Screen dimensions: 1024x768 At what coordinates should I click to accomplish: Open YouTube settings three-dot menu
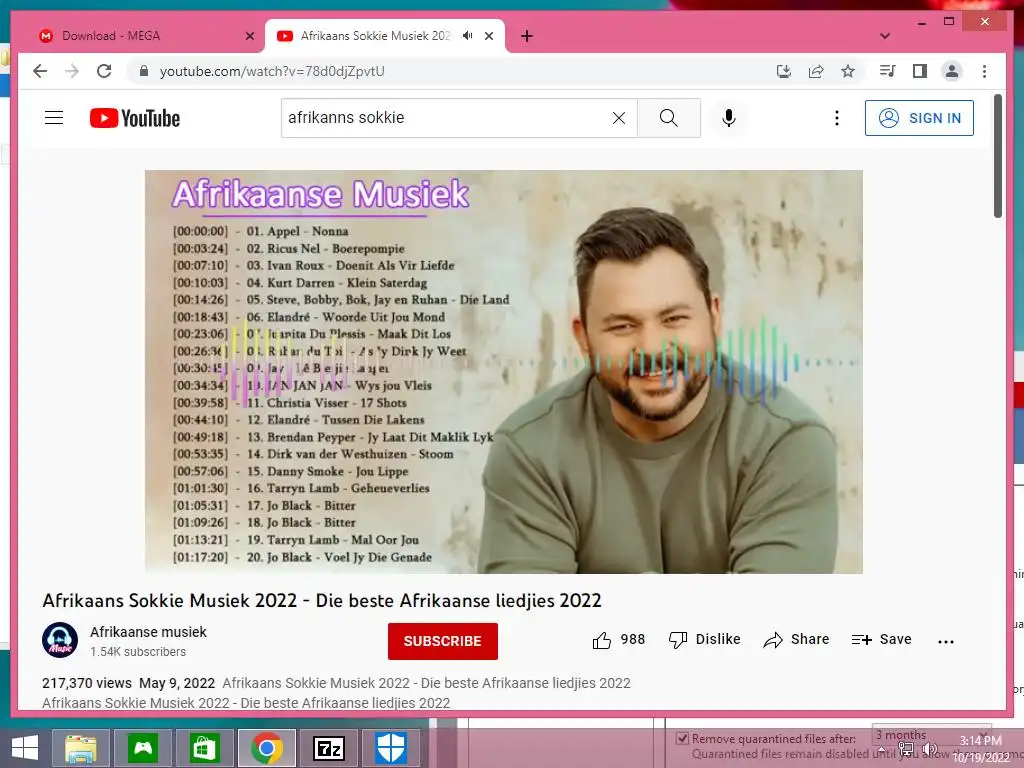[837, 118]
